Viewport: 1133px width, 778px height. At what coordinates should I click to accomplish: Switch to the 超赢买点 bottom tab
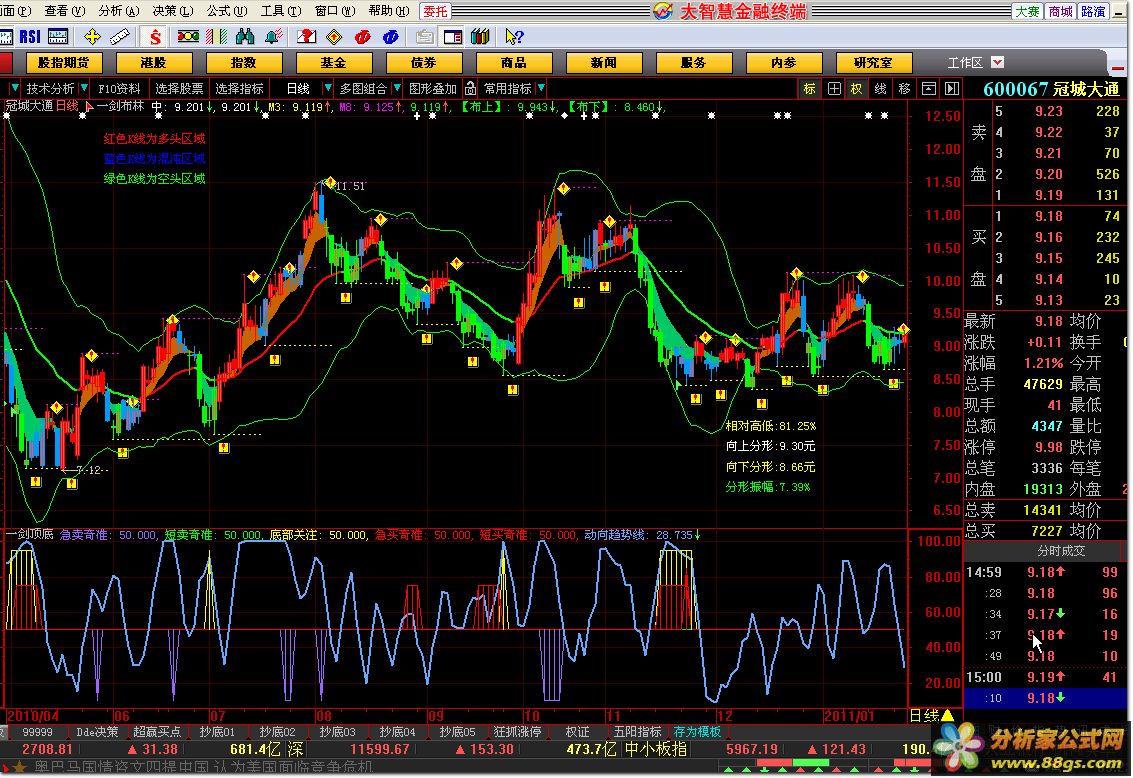tap(157, 732)
